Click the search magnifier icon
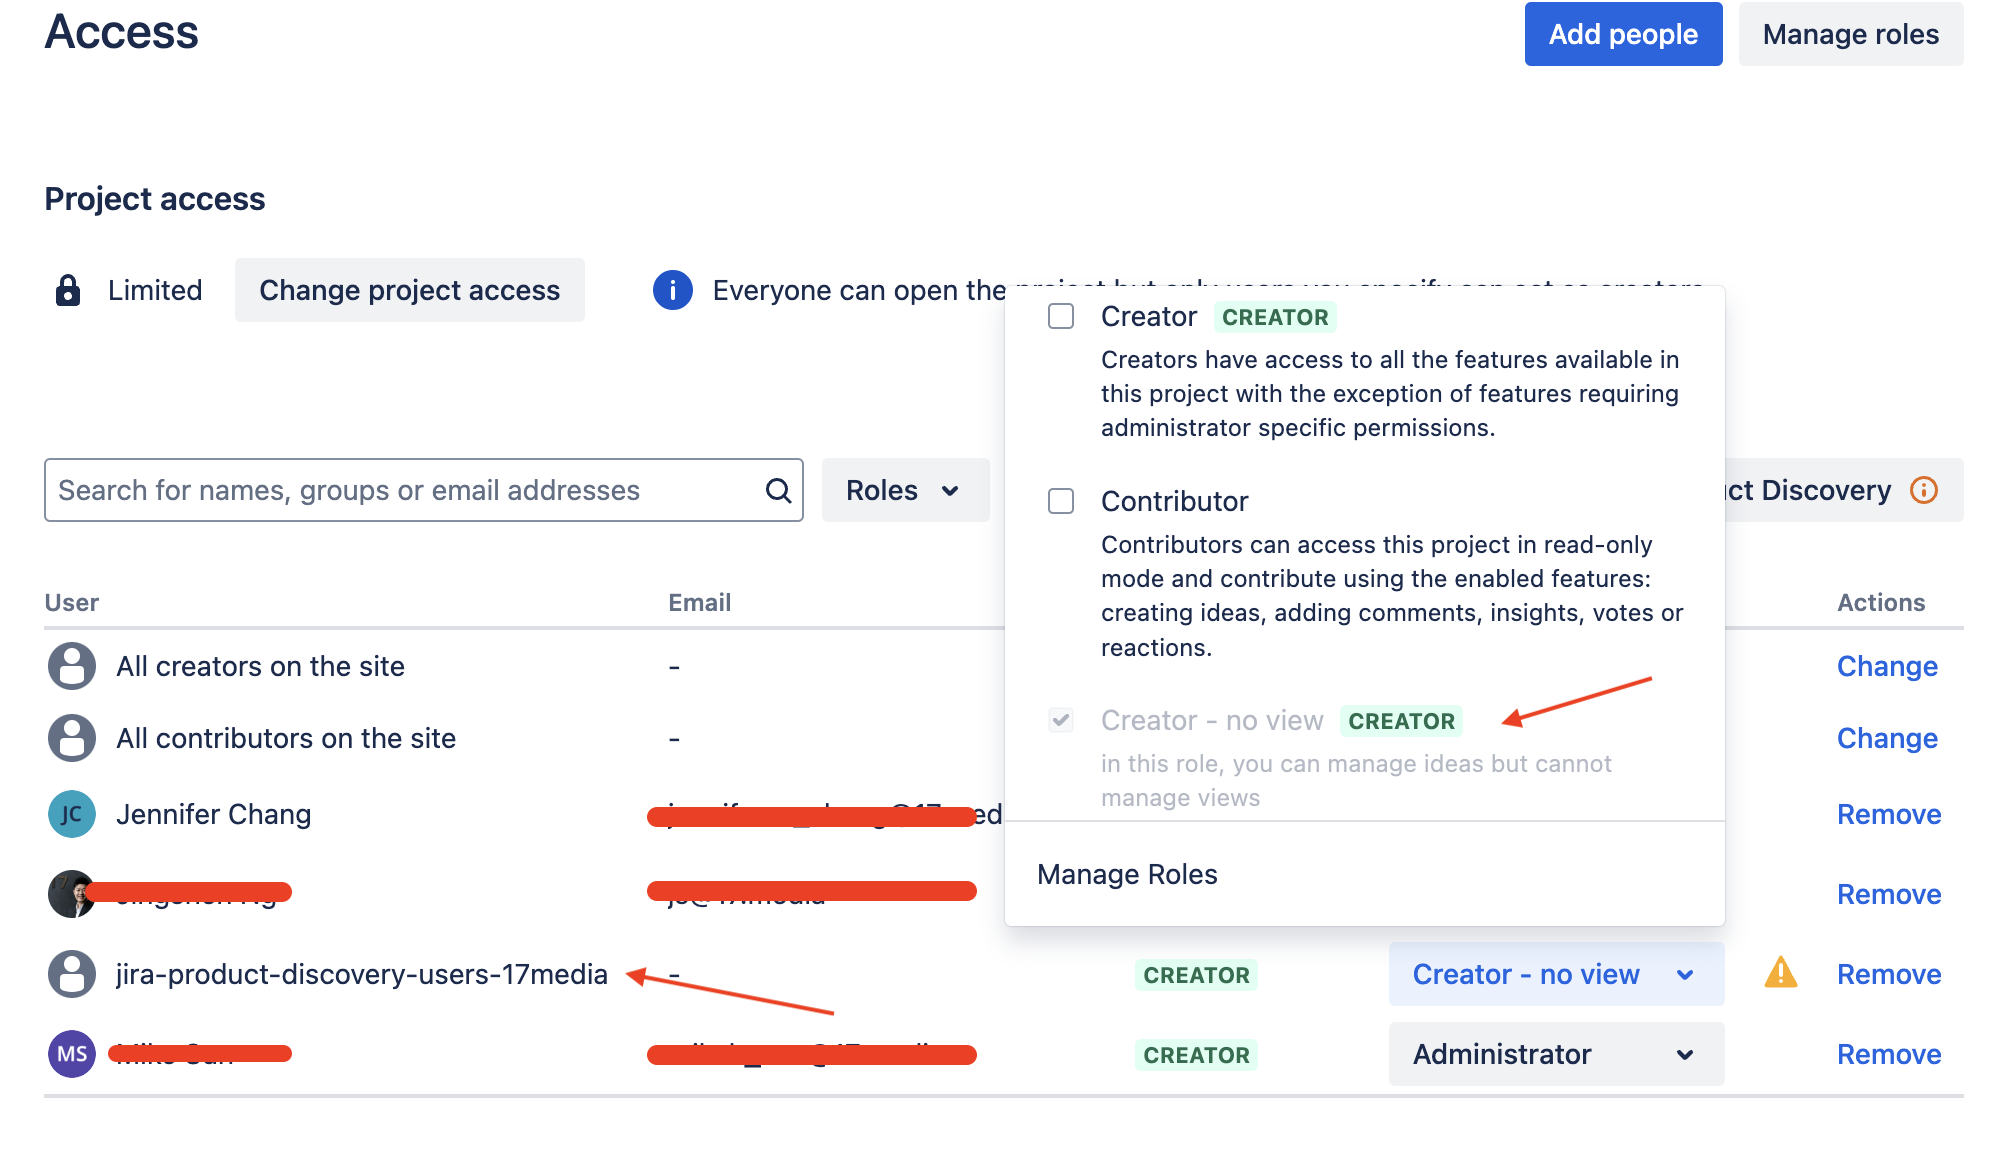Screen dimensions: 2002x1152 777,490
